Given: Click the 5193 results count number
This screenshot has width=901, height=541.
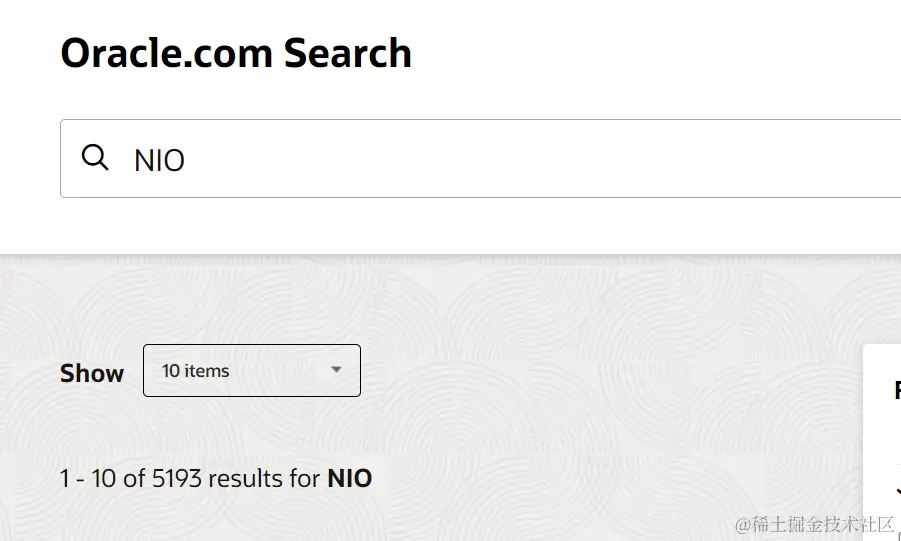Looking at the screenshot, I should click(177, 478).
